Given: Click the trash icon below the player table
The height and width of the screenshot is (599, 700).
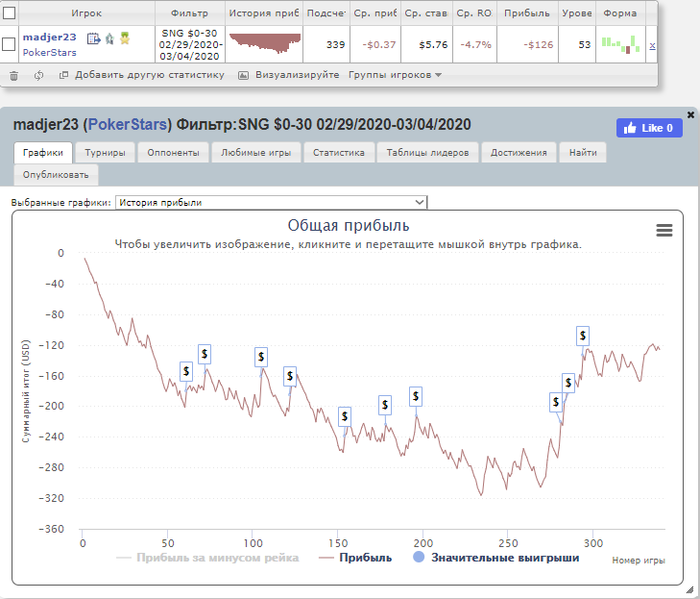Looking at the screenshot, I should pyautogui.click(x=14, y=76).
